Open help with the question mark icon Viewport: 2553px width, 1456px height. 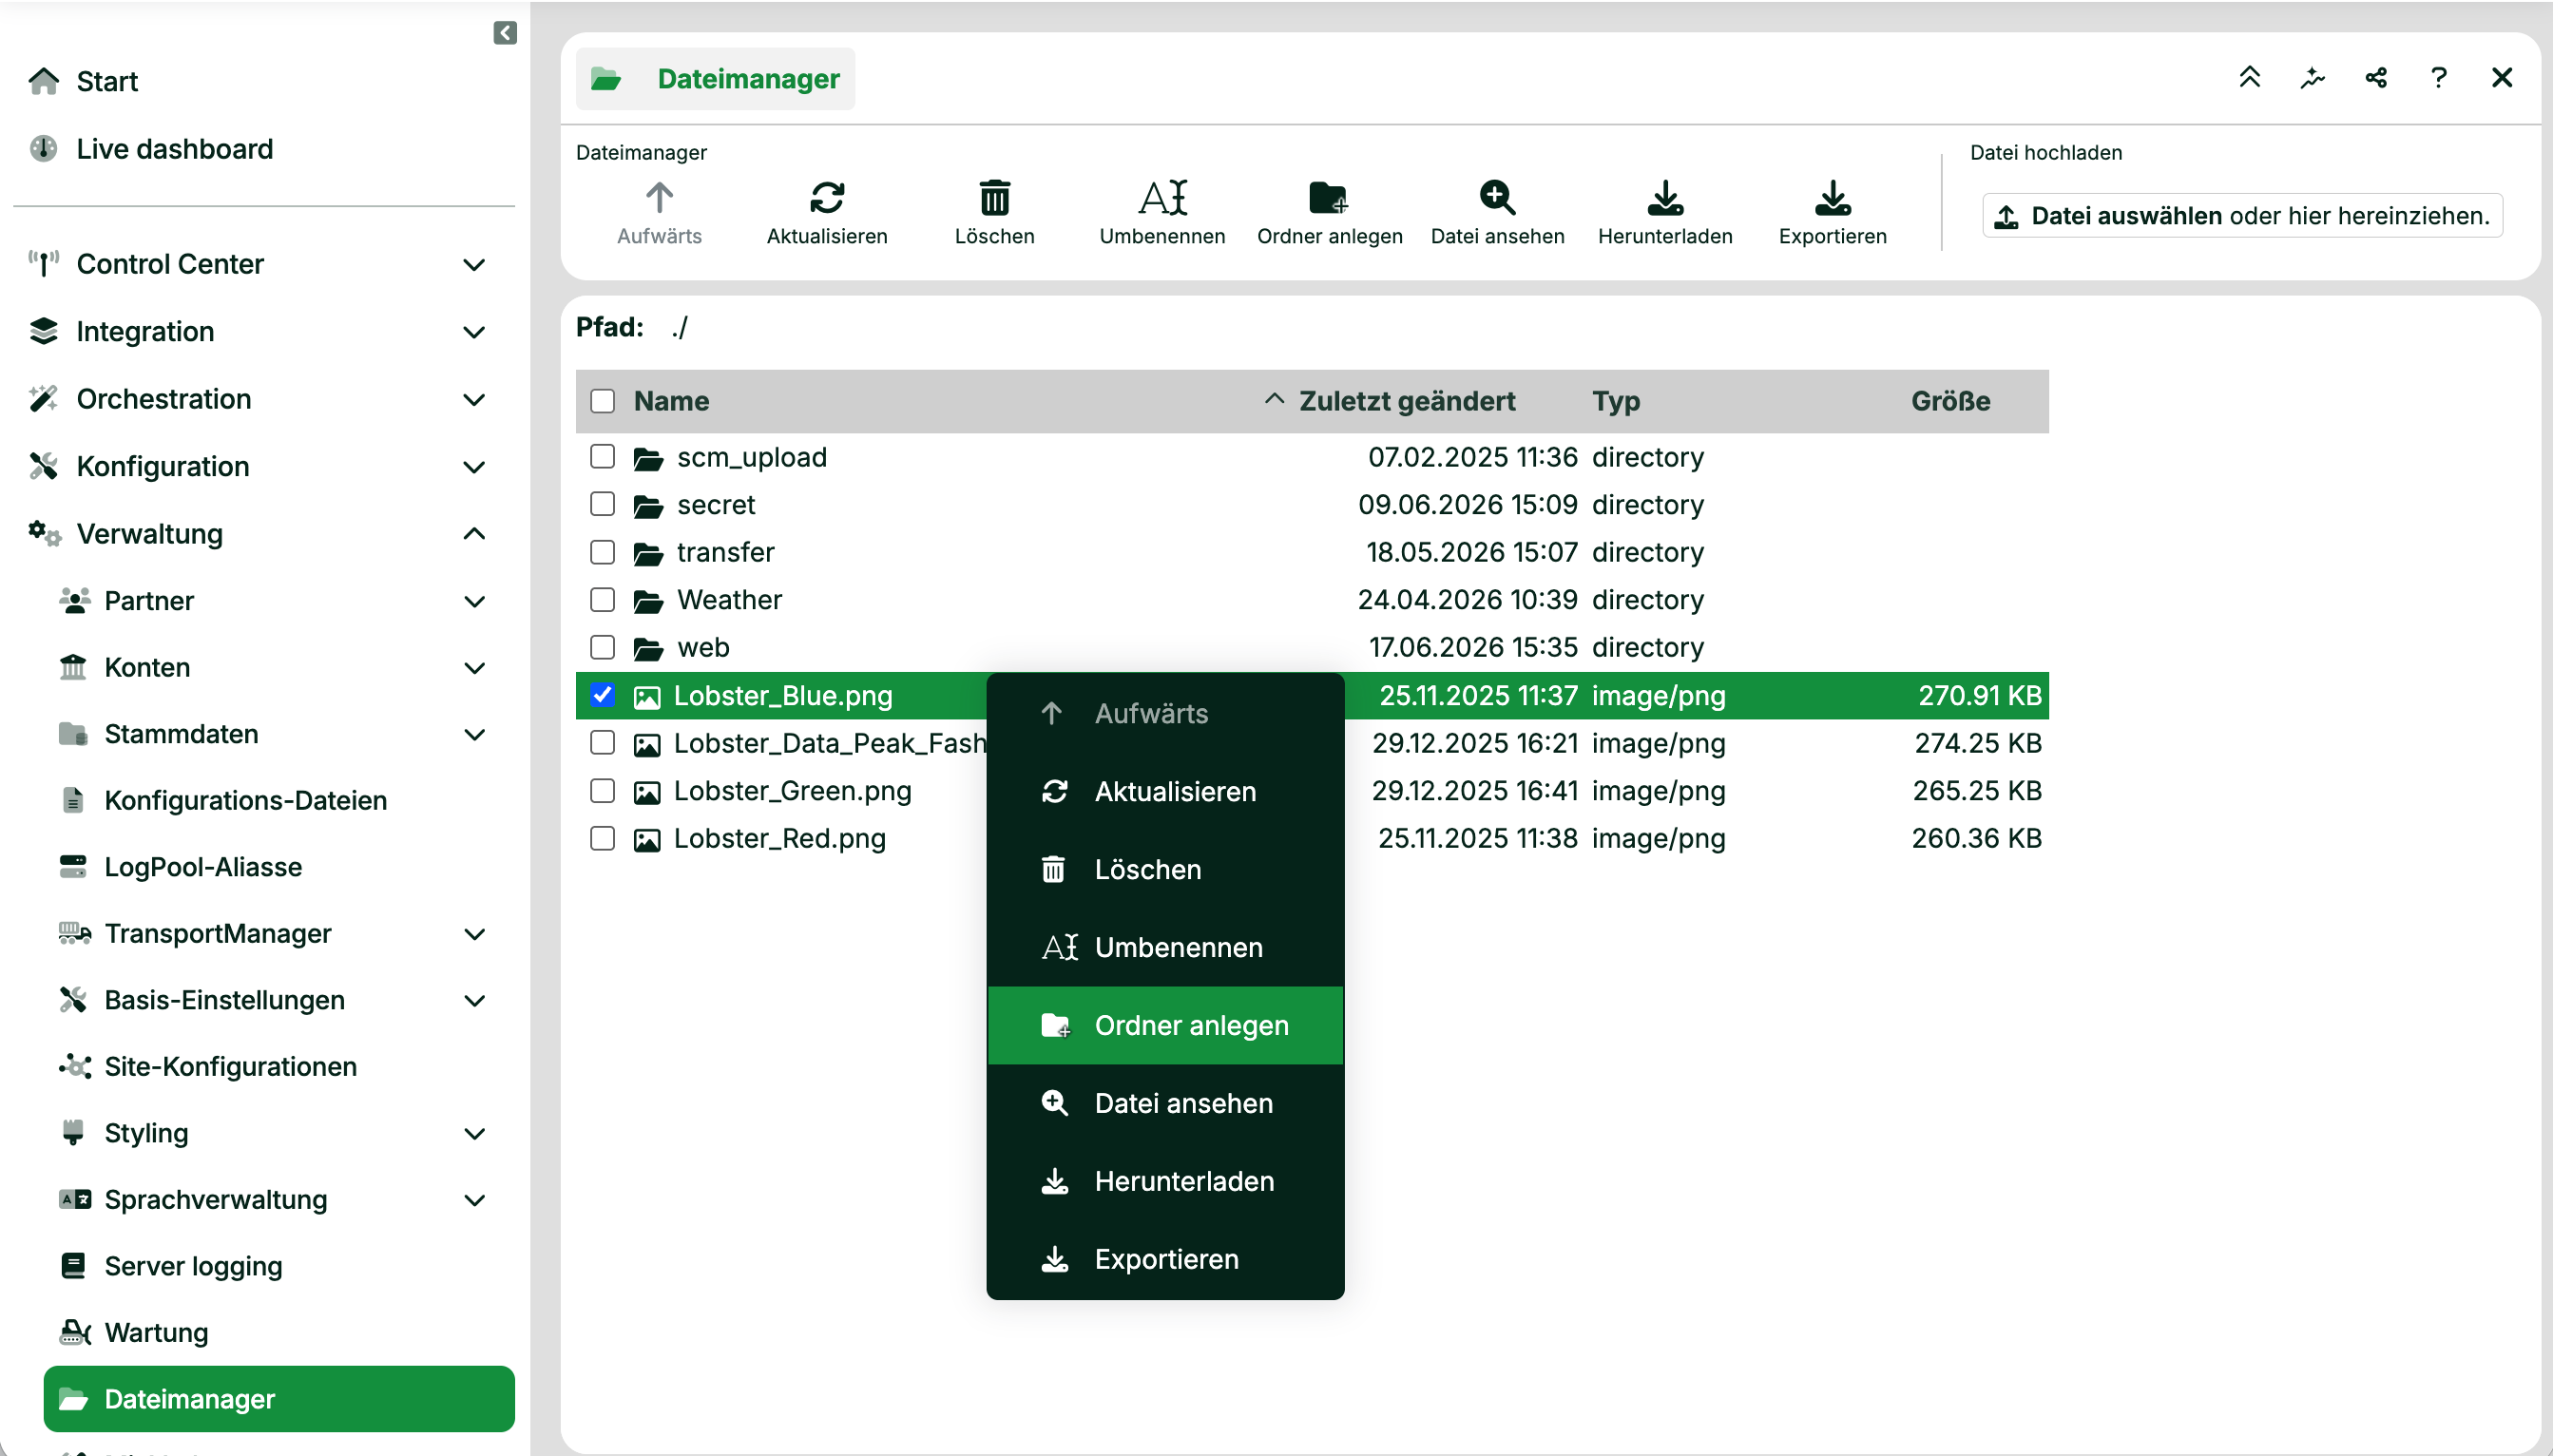click(2438, 77)
